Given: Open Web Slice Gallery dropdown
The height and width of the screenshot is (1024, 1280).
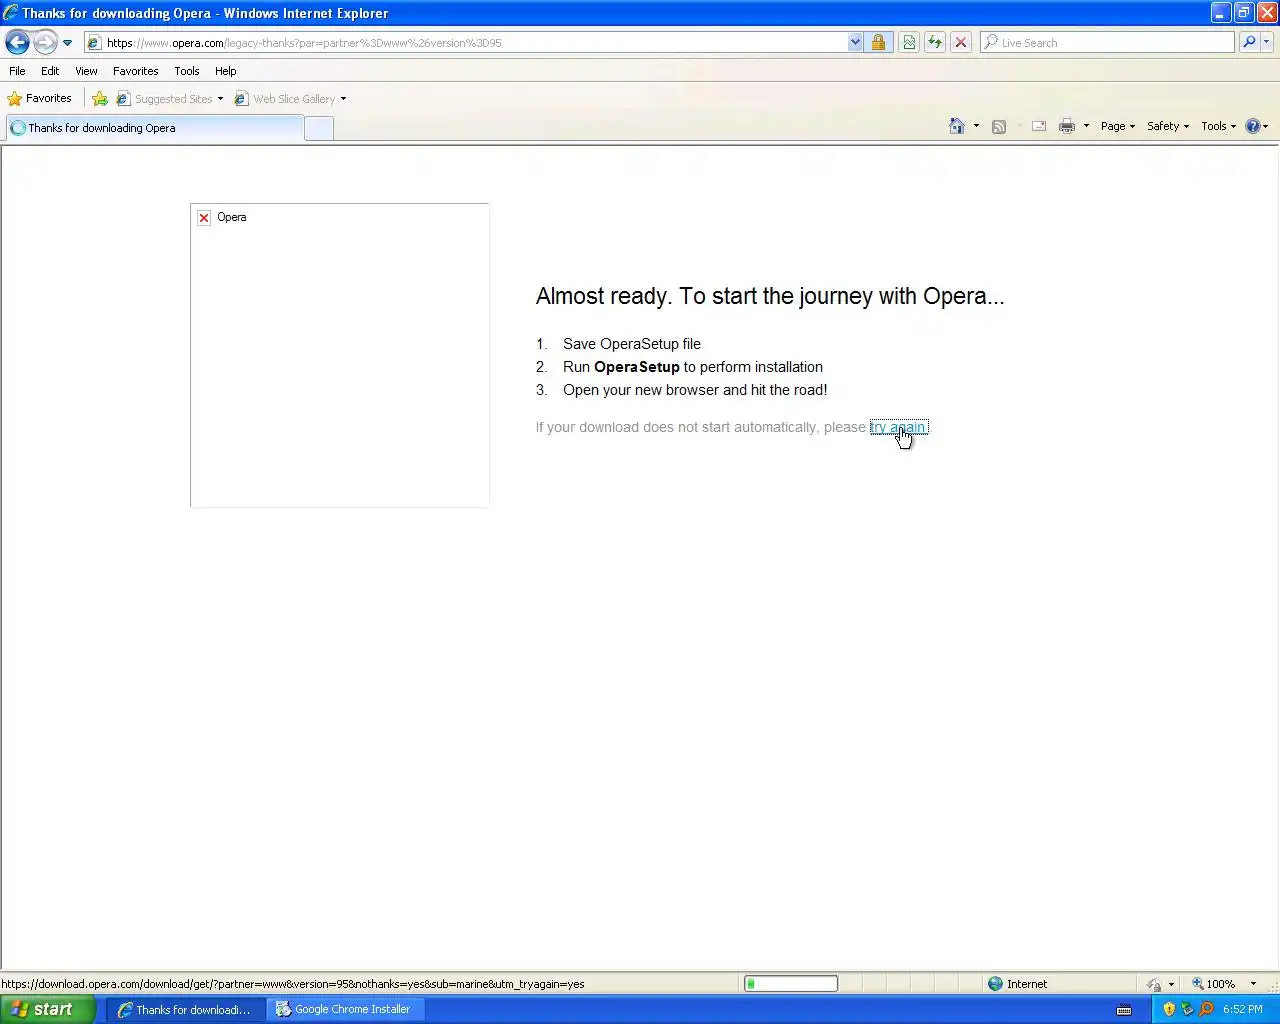Looking at the screenshot, I should coord(290,99).
